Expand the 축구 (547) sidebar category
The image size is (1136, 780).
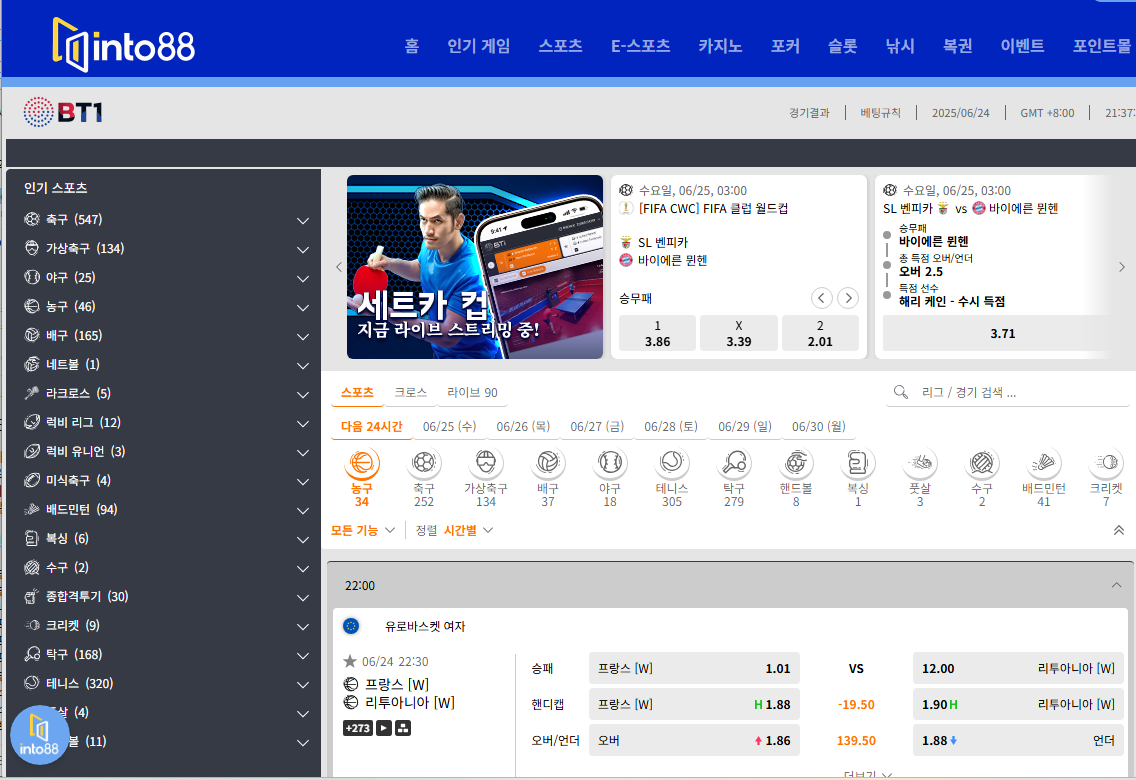click(303, 220)
